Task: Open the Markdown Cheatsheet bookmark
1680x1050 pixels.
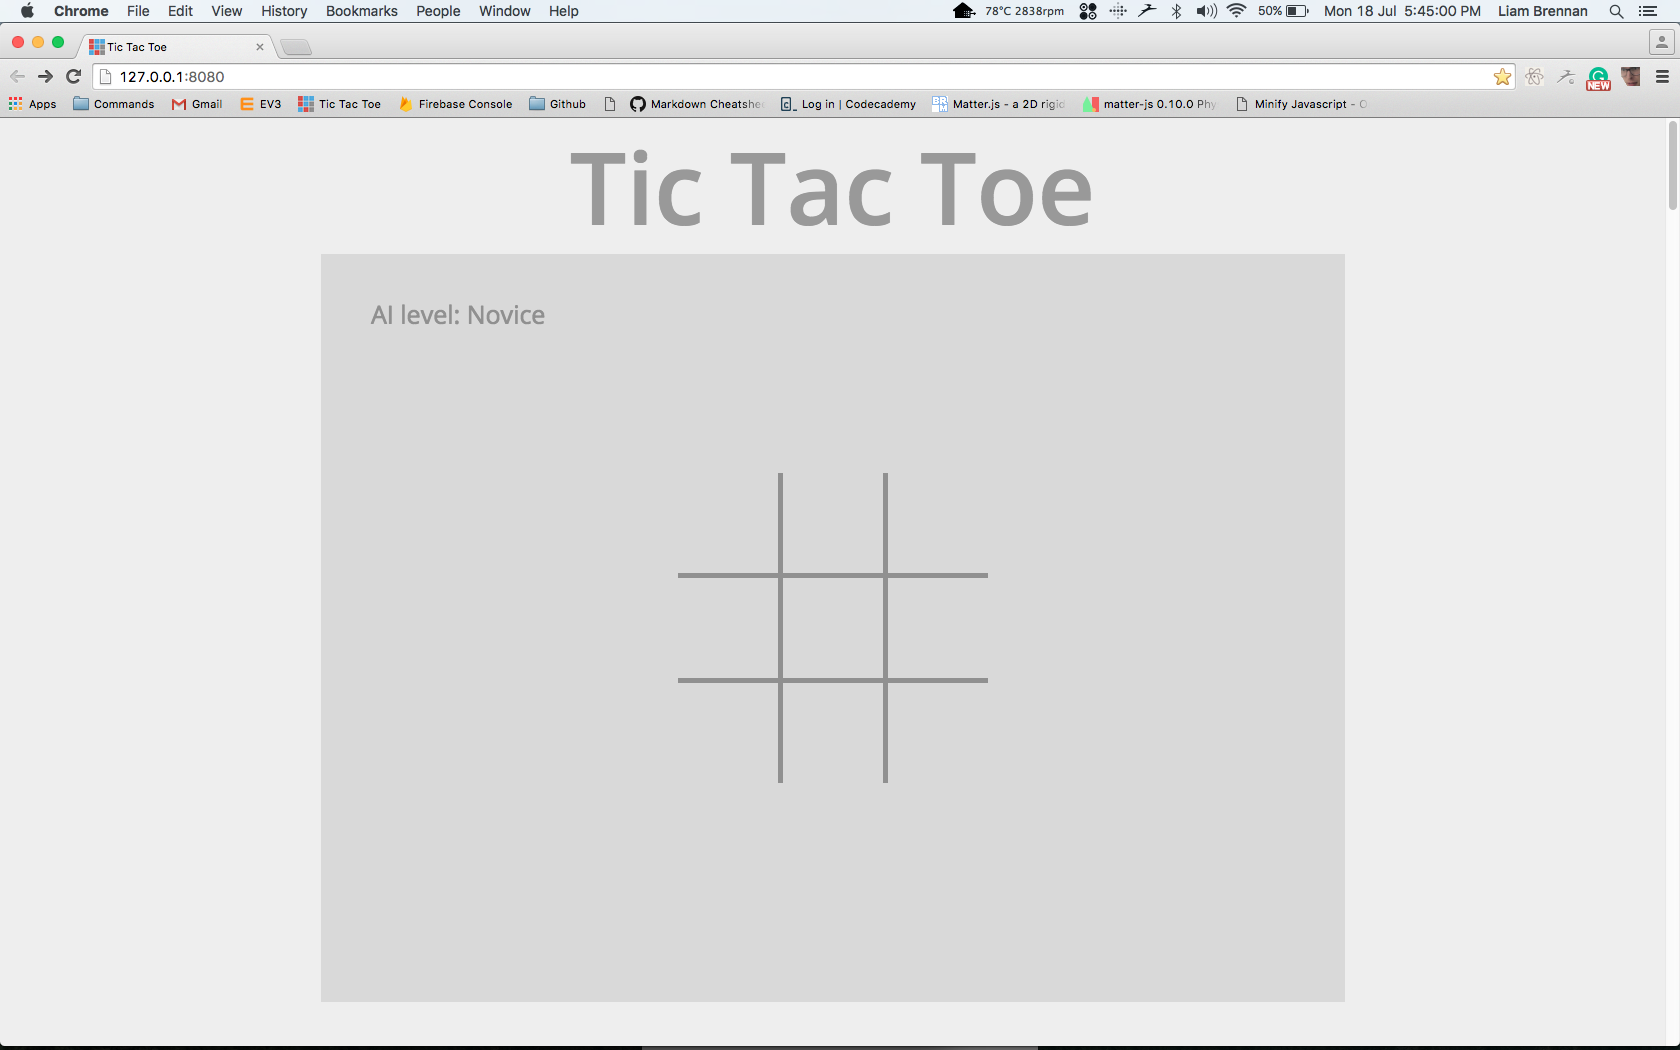Action: click(x=696, y=104)
